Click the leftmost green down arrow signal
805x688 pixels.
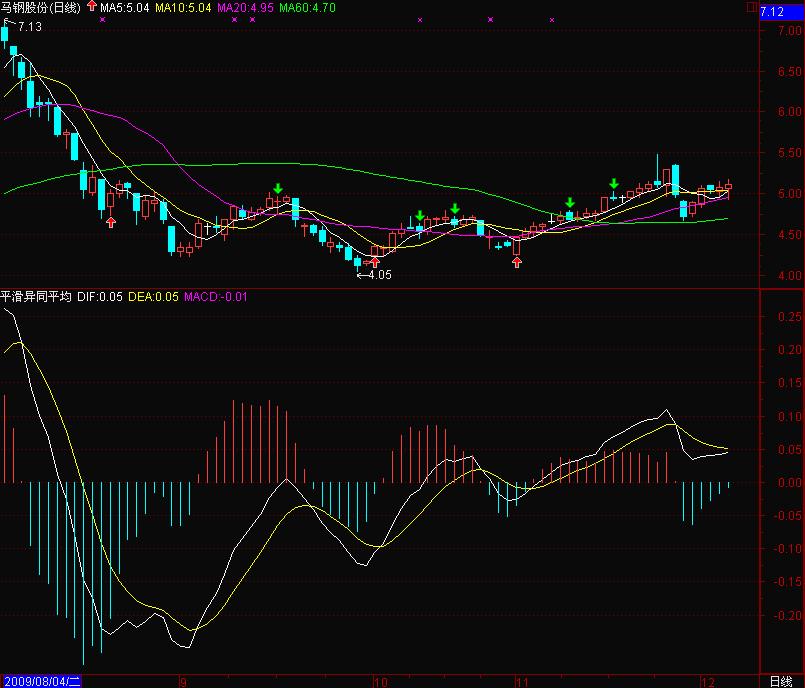(x=278, y=188)
